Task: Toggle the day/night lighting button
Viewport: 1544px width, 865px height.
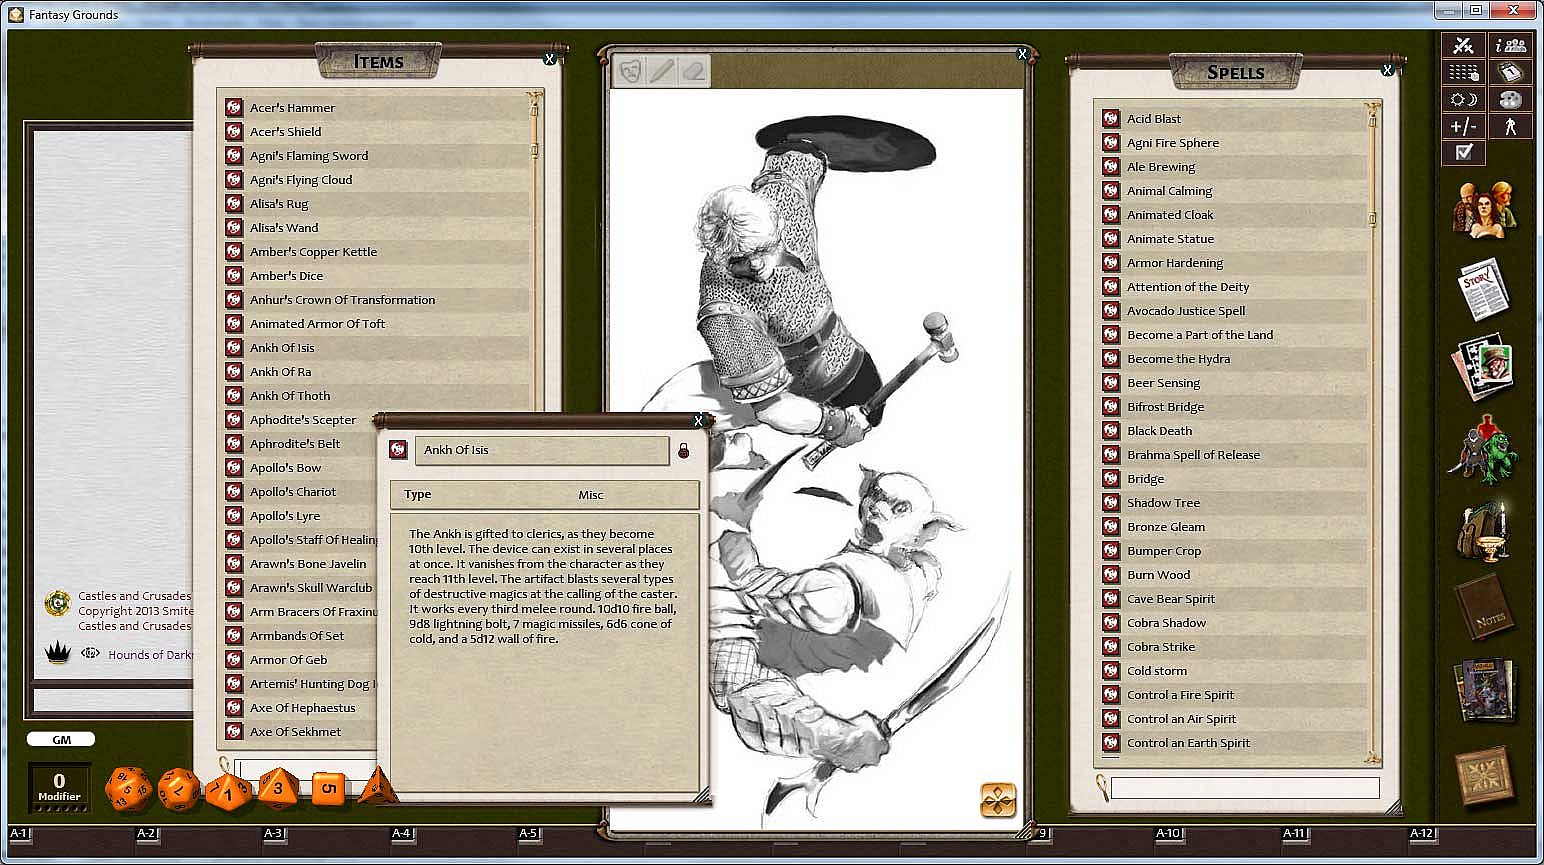Action: [1463, 100]
